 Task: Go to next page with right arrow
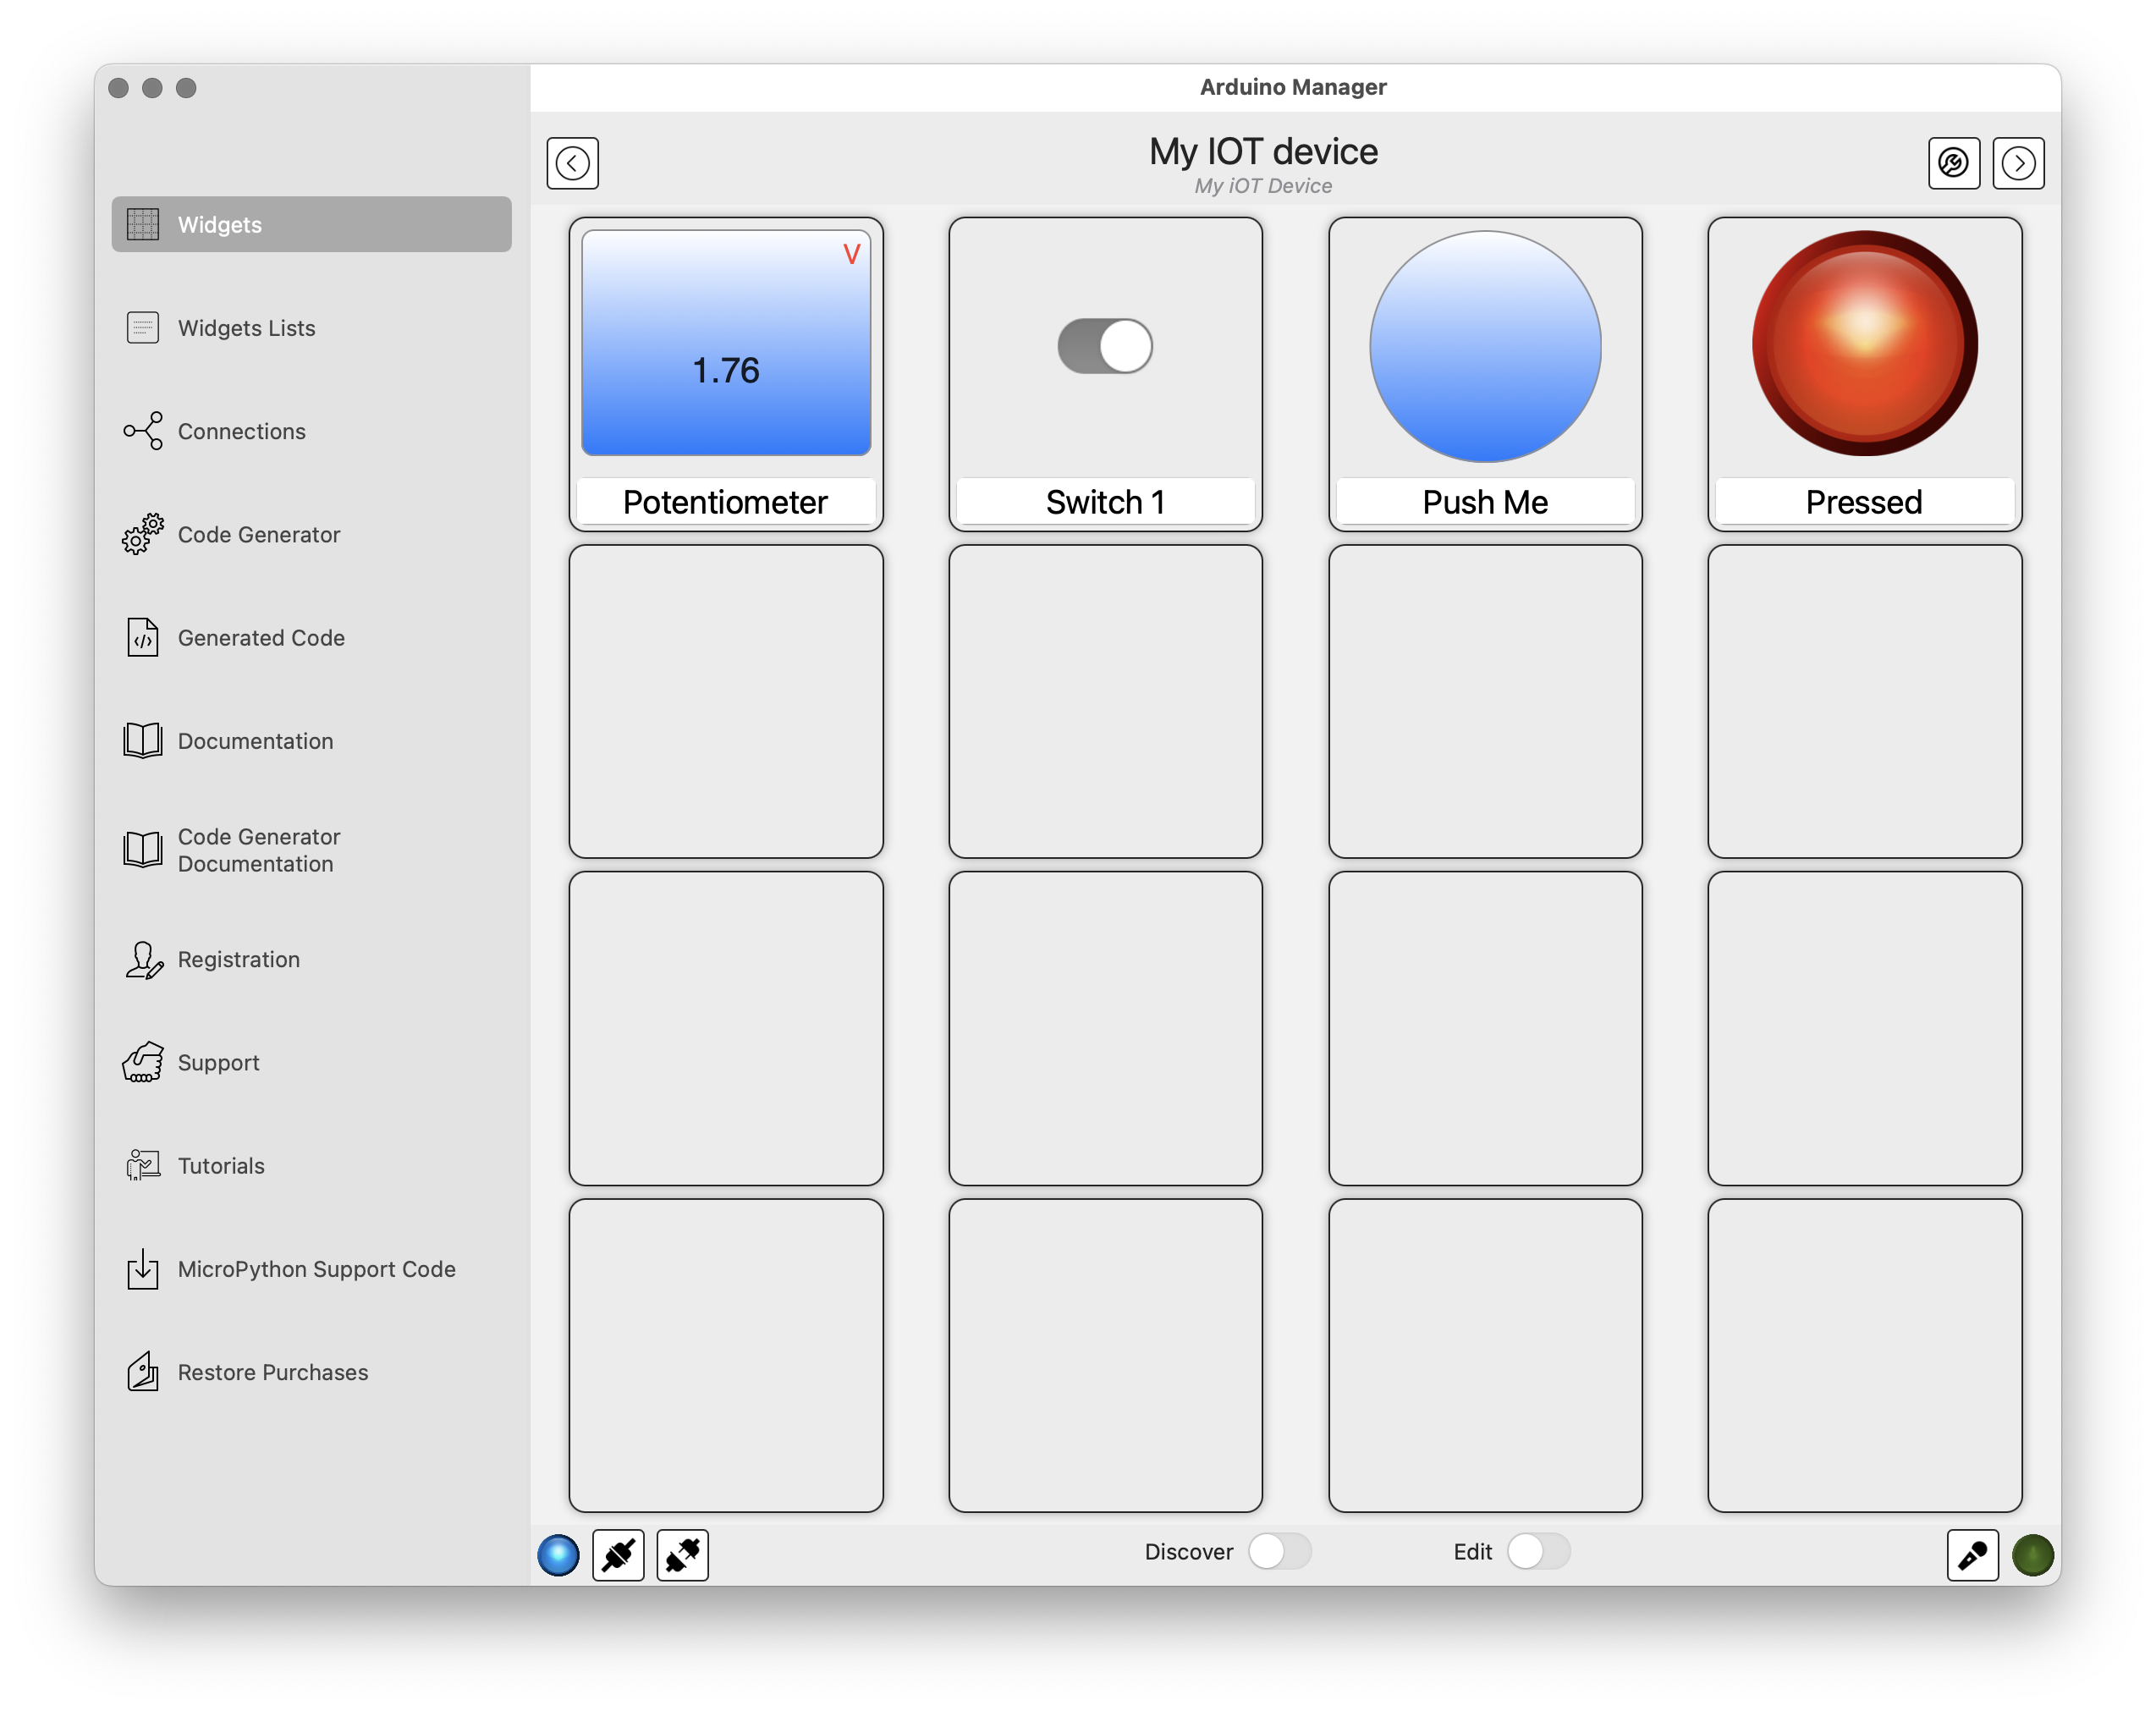pos(2018,163)
